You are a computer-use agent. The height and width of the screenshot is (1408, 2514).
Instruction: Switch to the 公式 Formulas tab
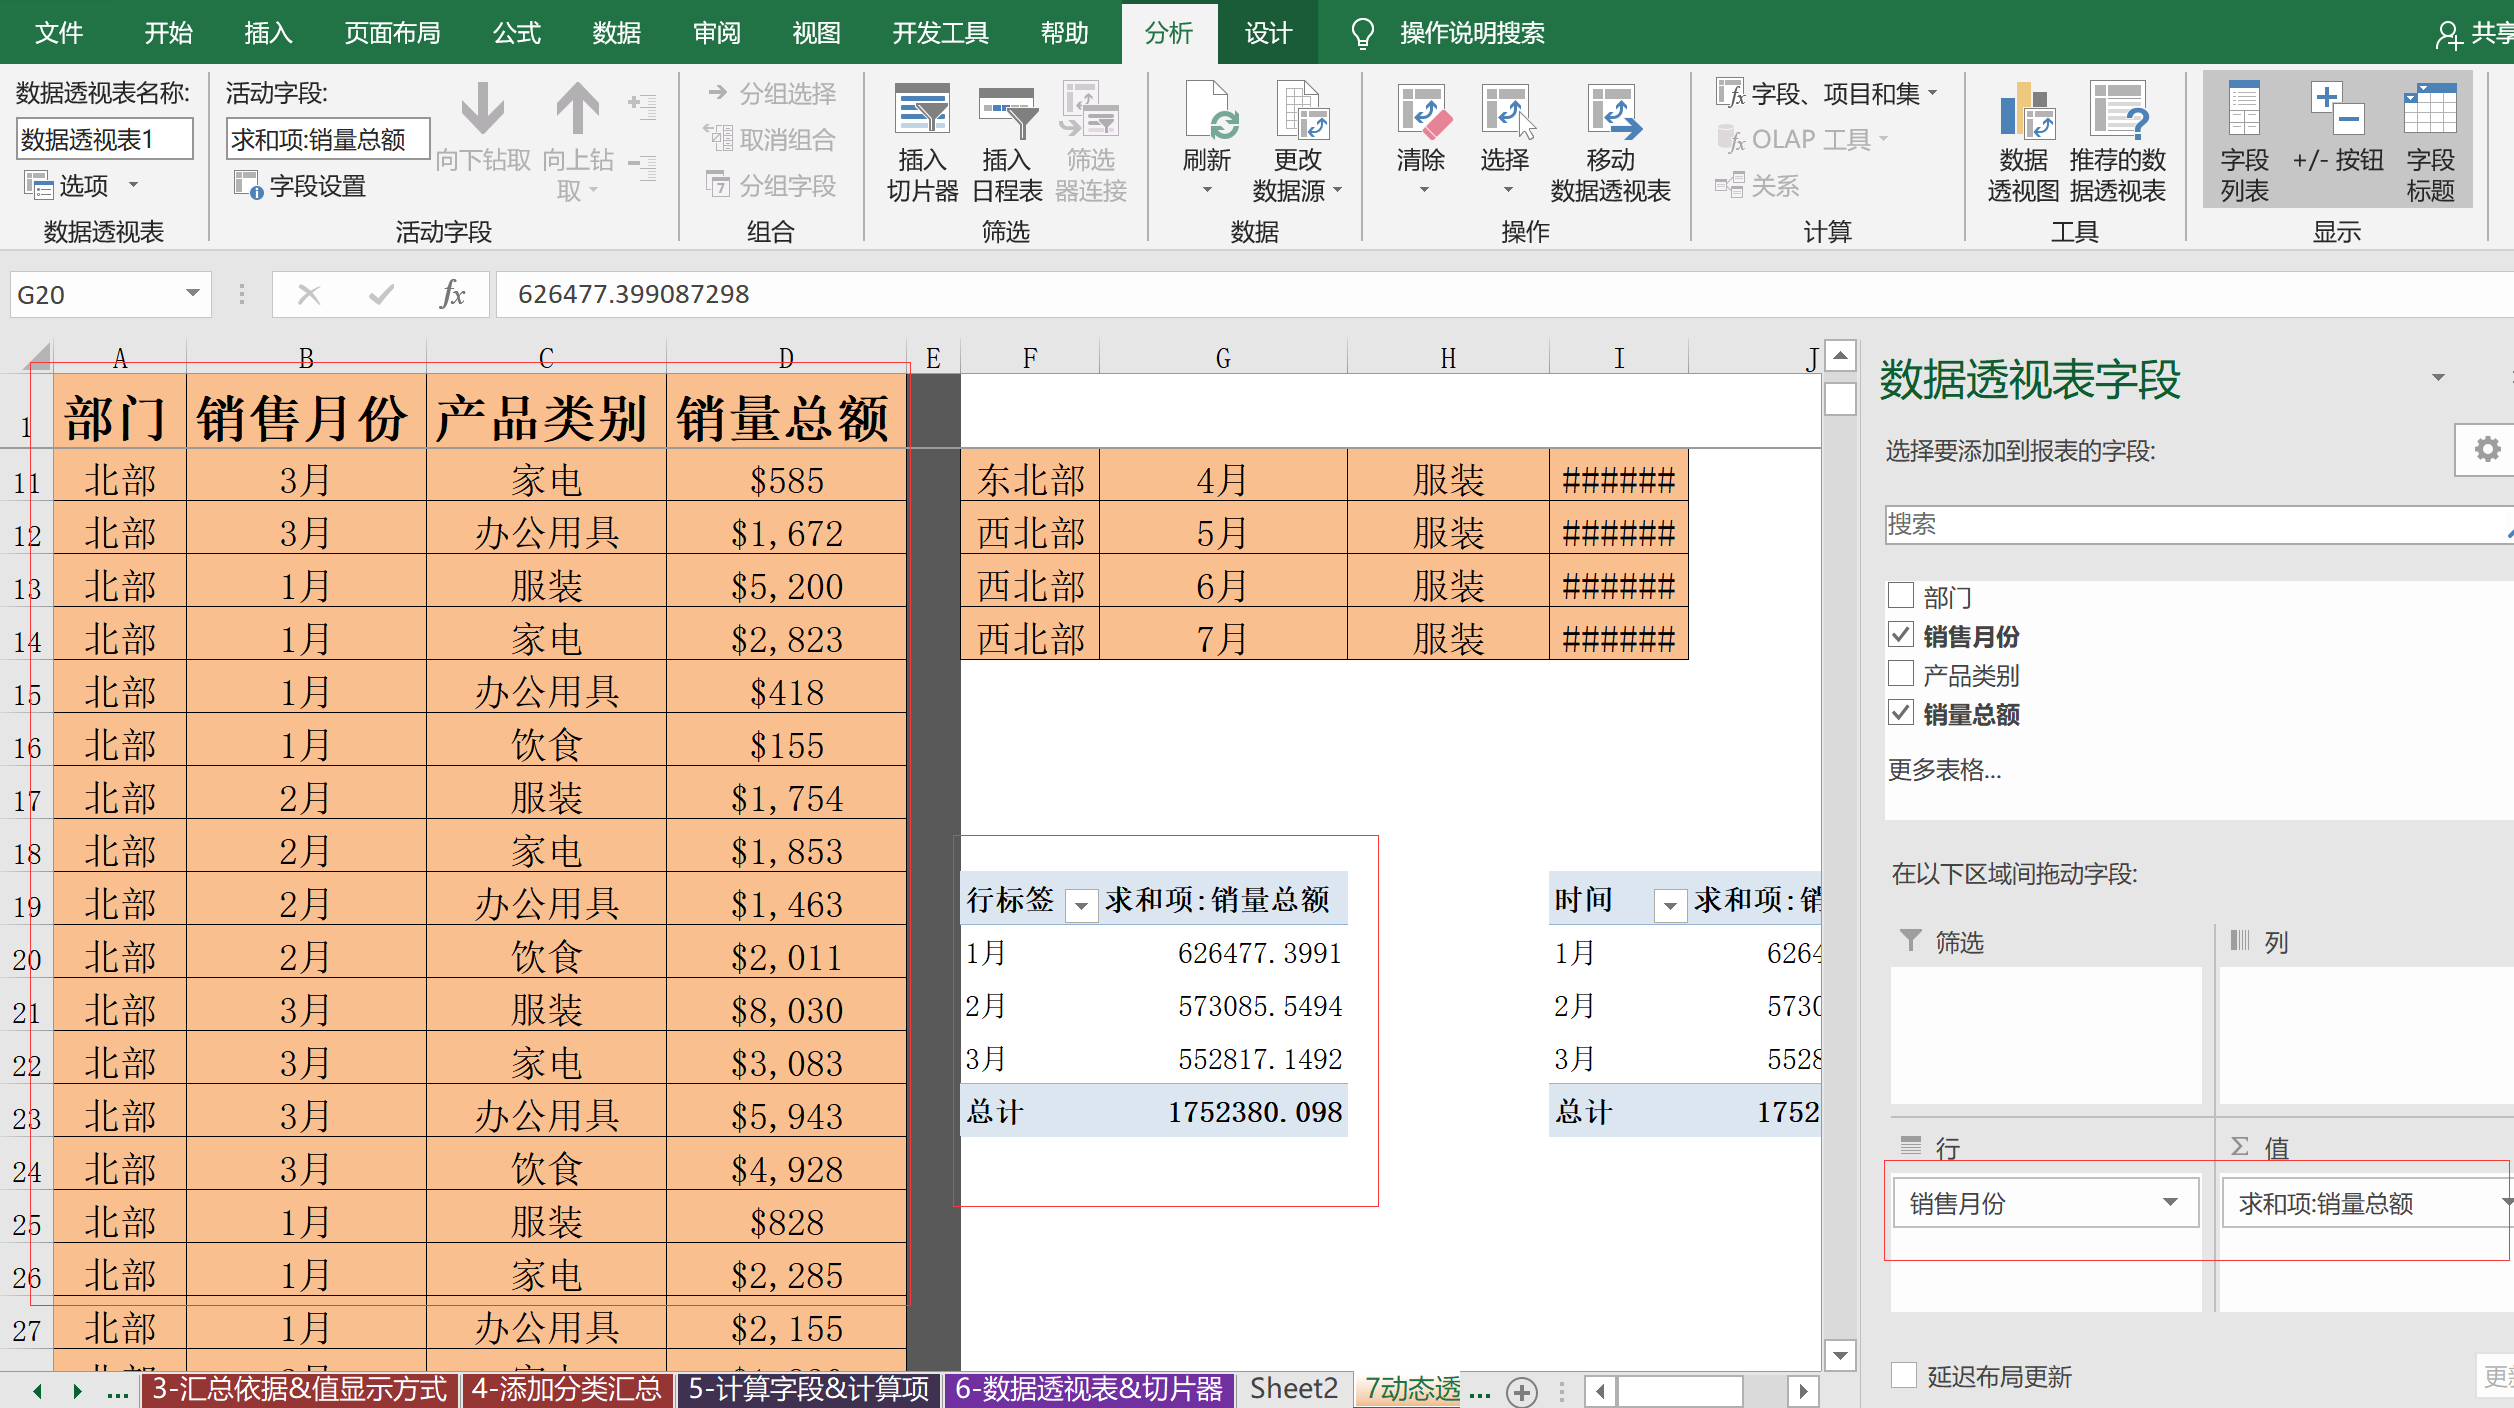pyautogui.click(x=516, y=33)
